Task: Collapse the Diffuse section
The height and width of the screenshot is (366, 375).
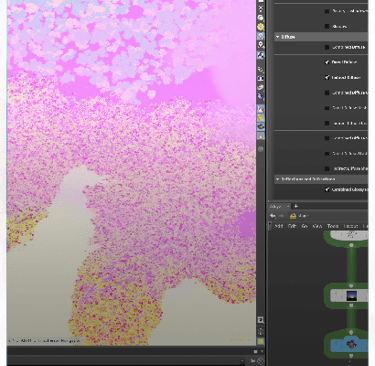Action: click(277, 37)
